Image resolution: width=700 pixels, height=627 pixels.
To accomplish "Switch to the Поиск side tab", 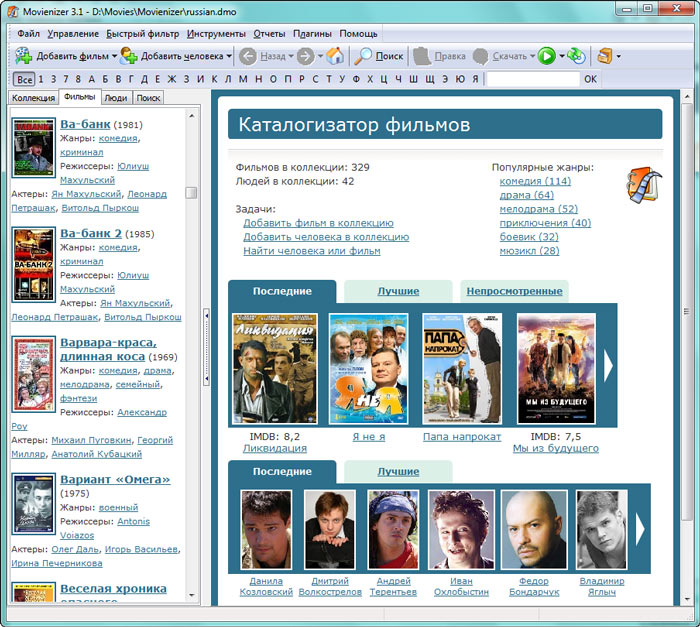I will [x=148, y=98].
